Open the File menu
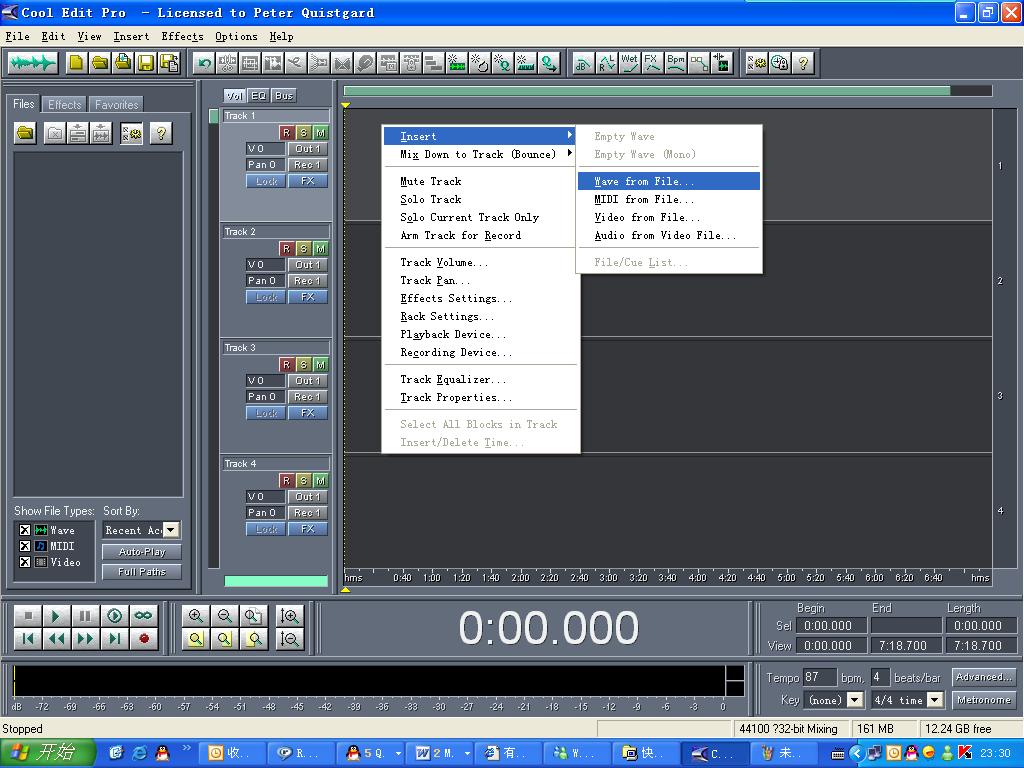Screen dimensions: 1024x768 (17, 37)
